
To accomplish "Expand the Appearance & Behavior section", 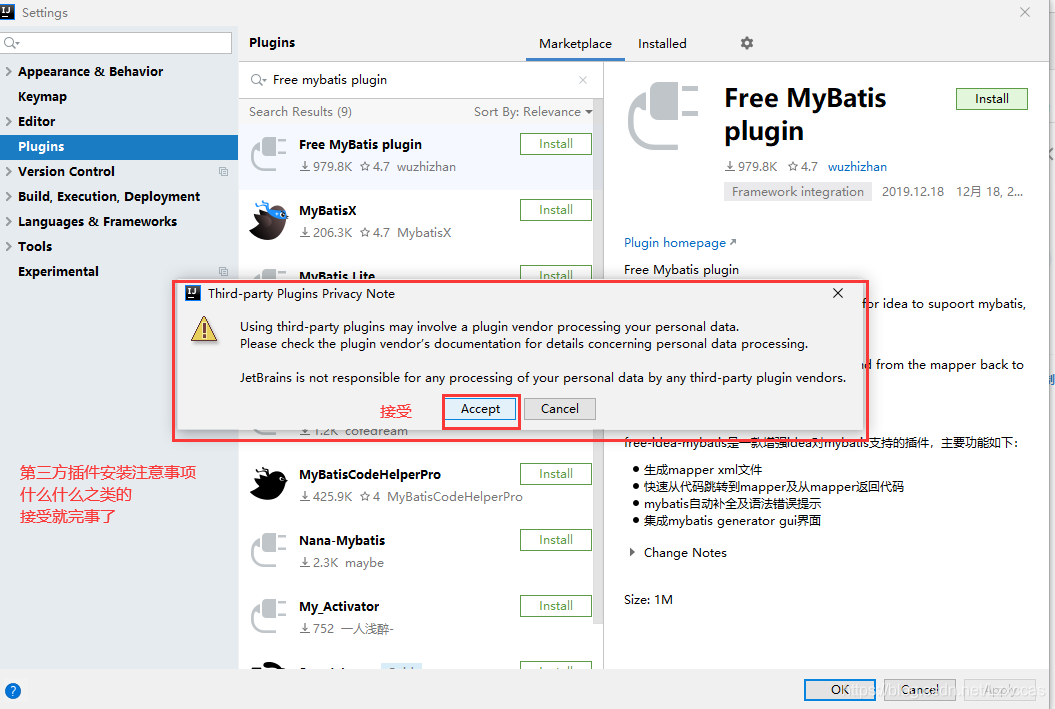I will (9, 71).
